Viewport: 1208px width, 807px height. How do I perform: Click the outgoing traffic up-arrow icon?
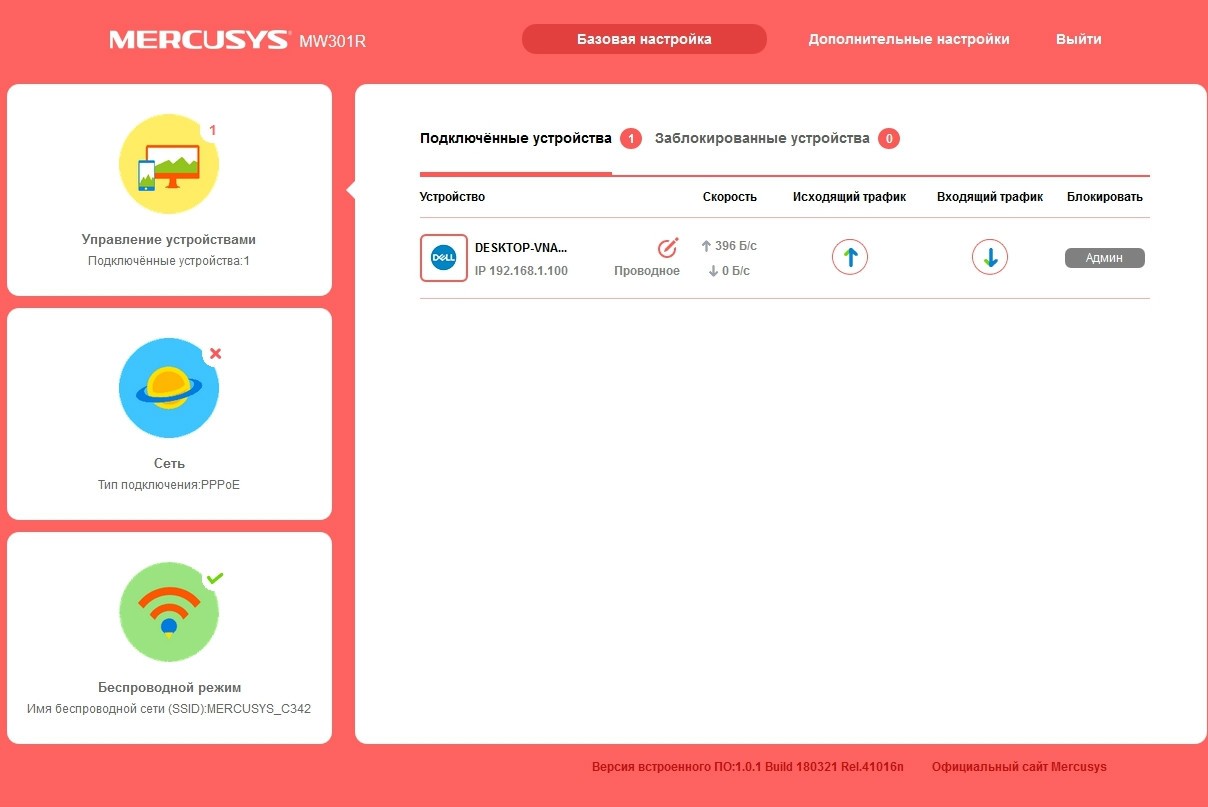coord(849,258)
